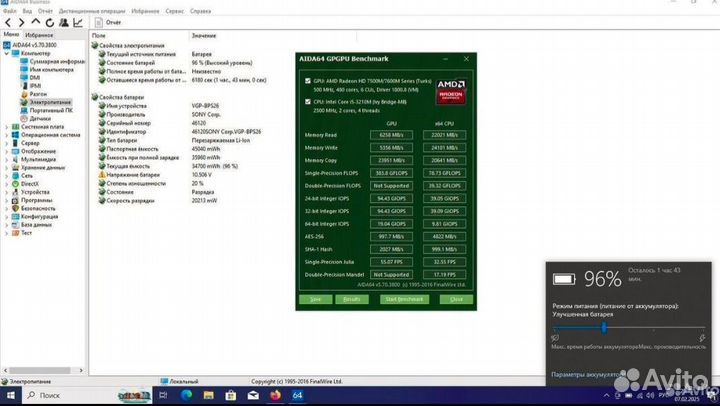Go forward with the right arrow toolbar icon
The width and height of the screenshot is (720, 406).
tap(22, 22)
